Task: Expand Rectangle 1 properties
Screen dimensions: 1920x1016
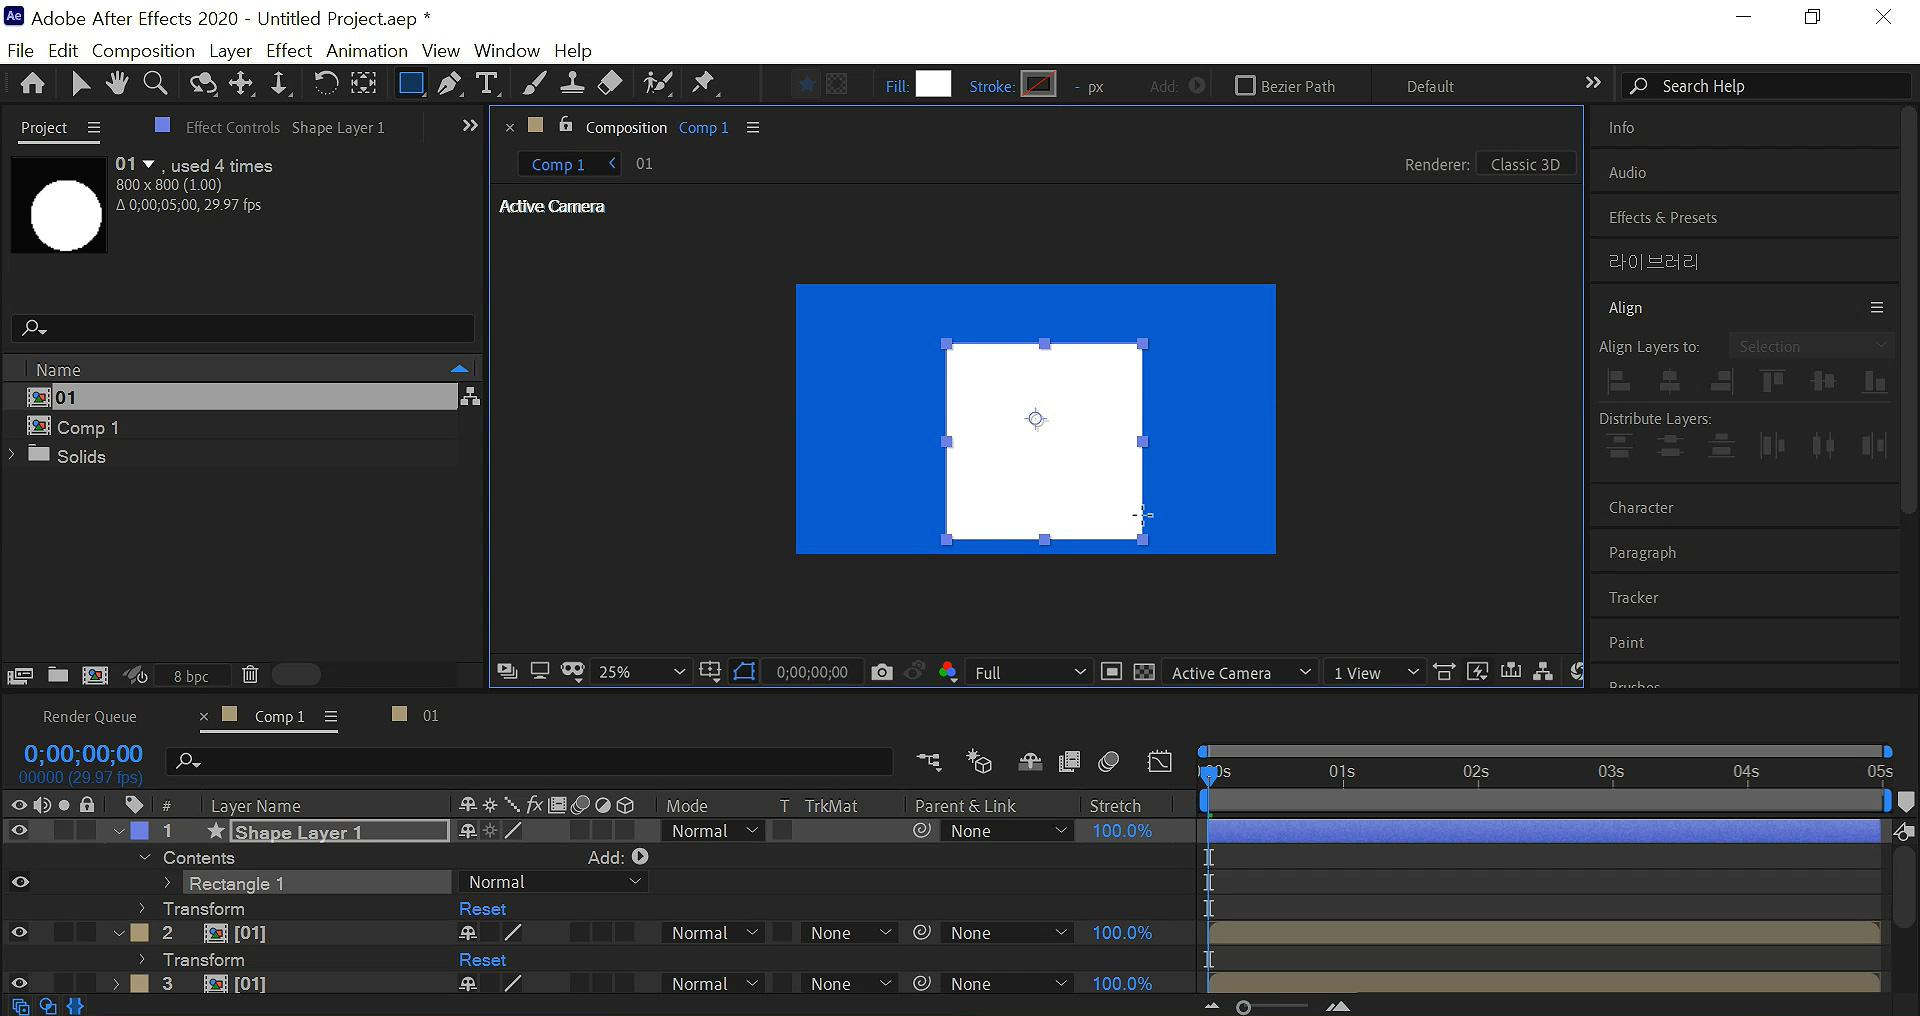Action: (167, 883)
